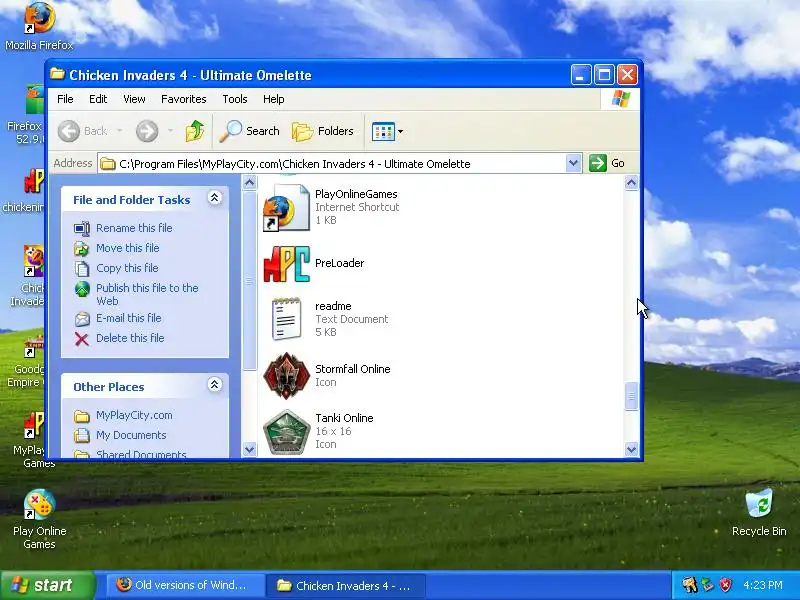Click Copy this file
This screenshot has width=800, height=600.
coord(127,268)
